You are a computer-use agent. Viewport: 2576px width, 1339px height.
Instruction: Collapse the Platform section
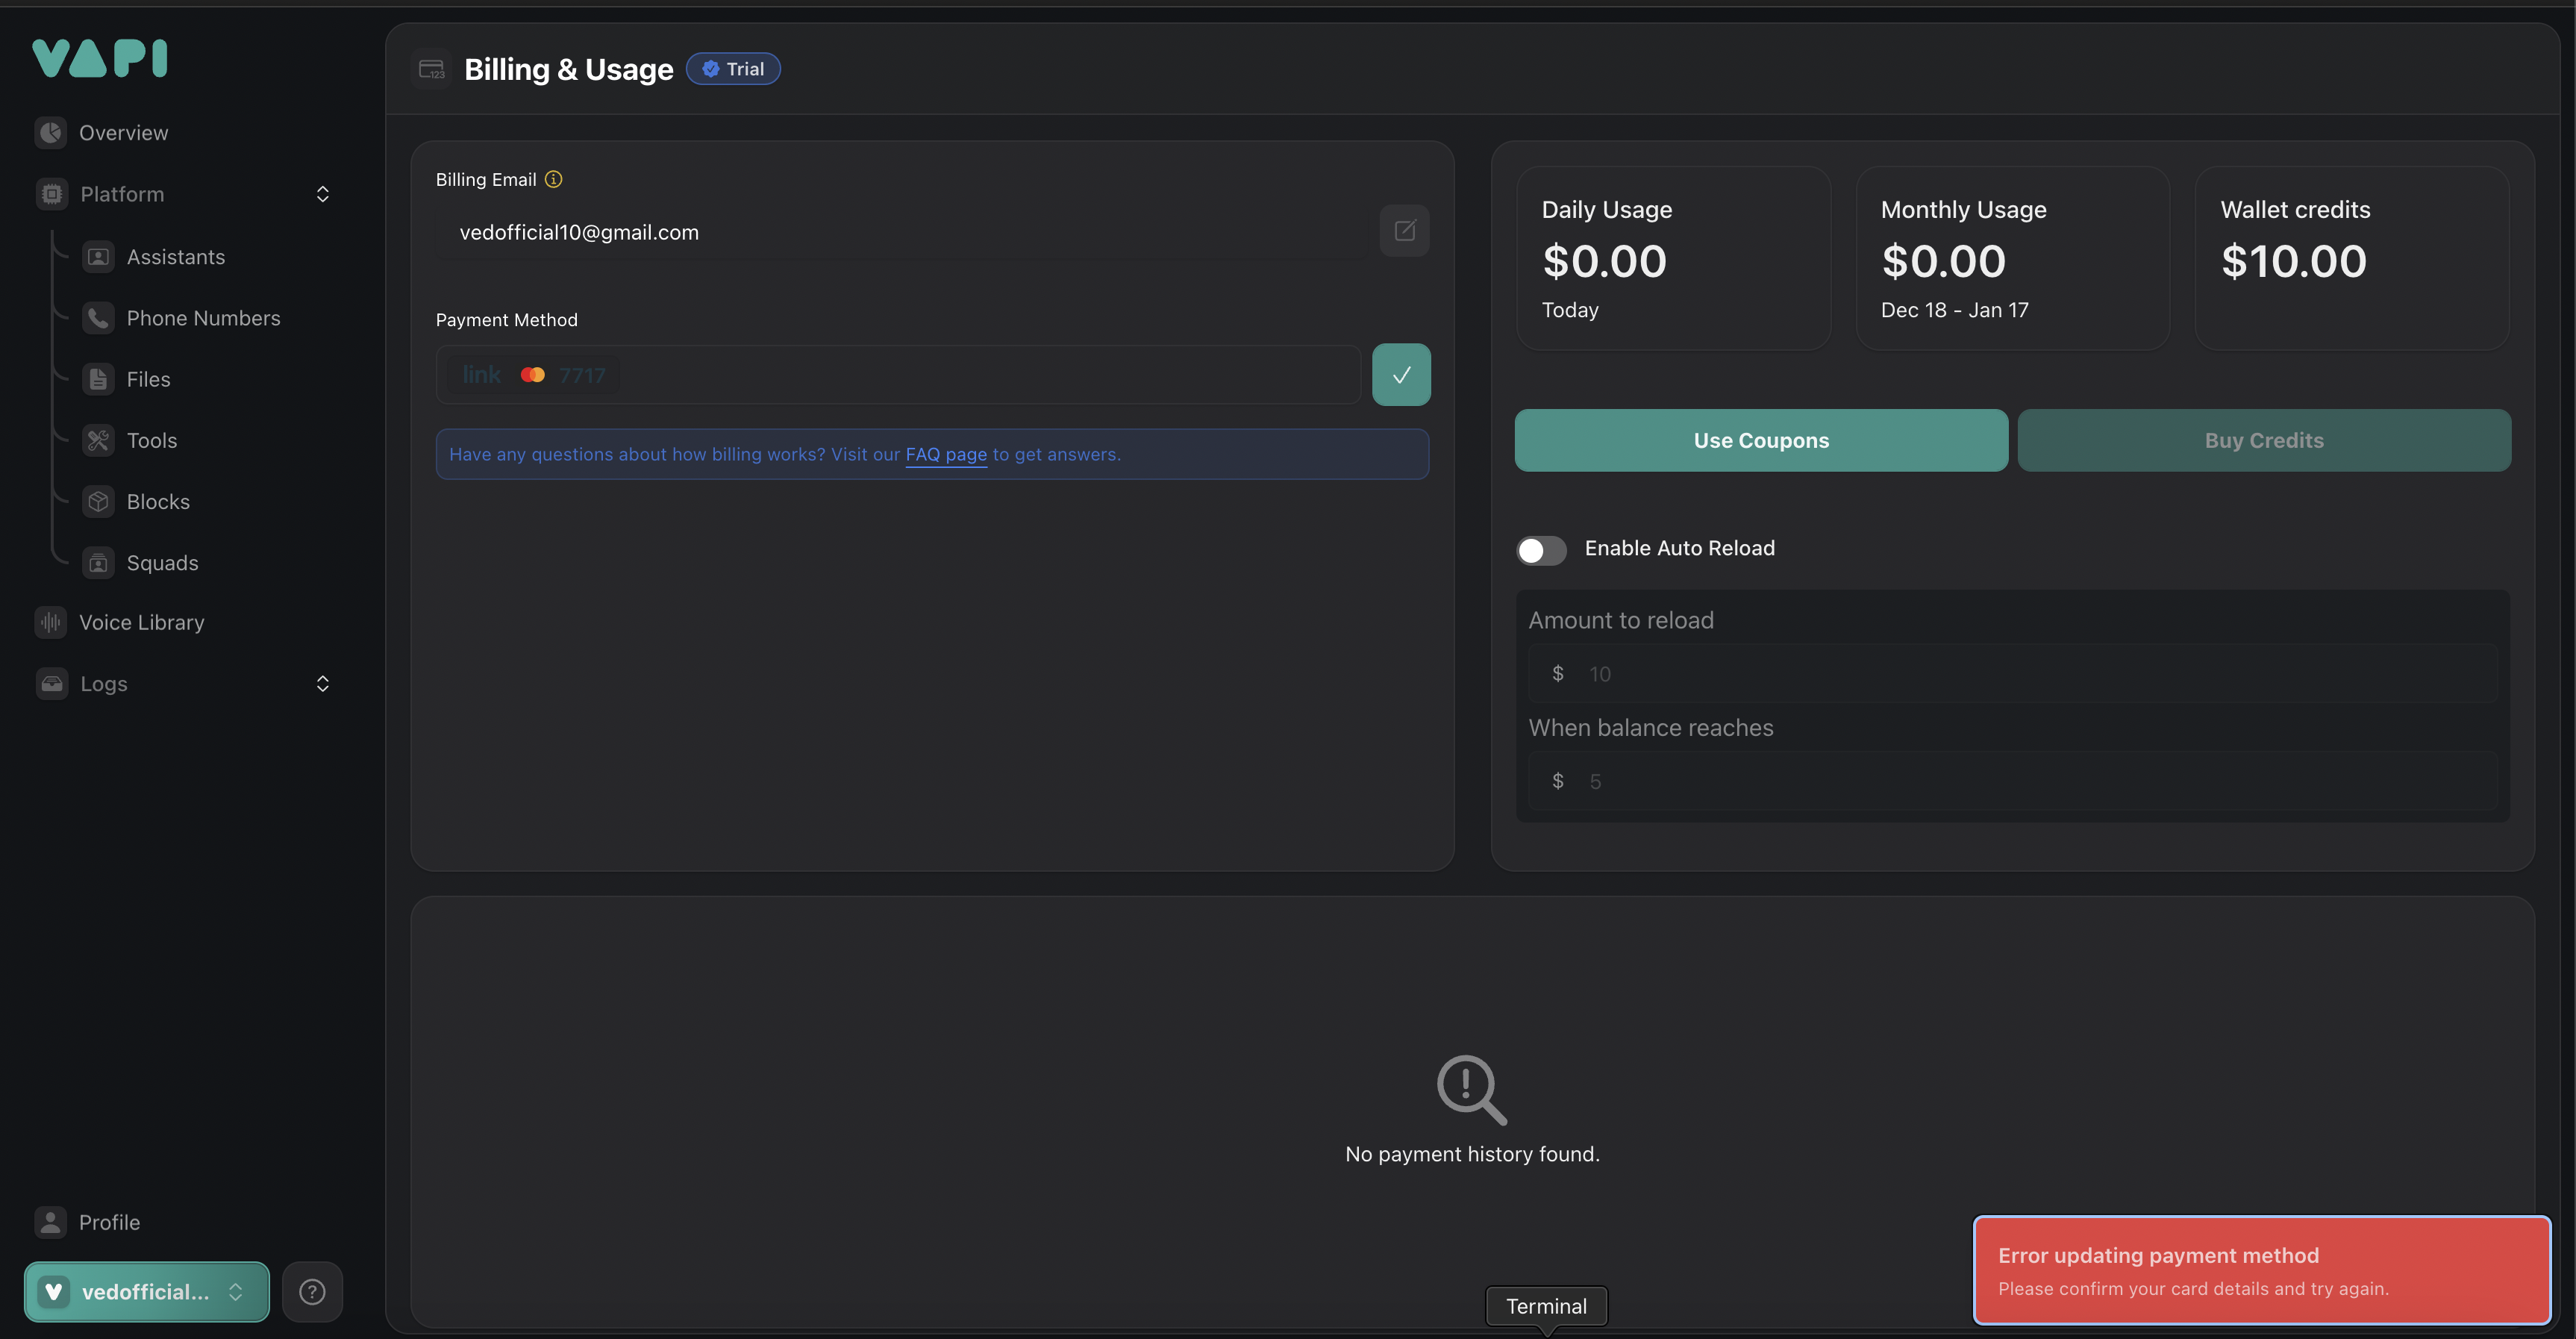point(322,193)
